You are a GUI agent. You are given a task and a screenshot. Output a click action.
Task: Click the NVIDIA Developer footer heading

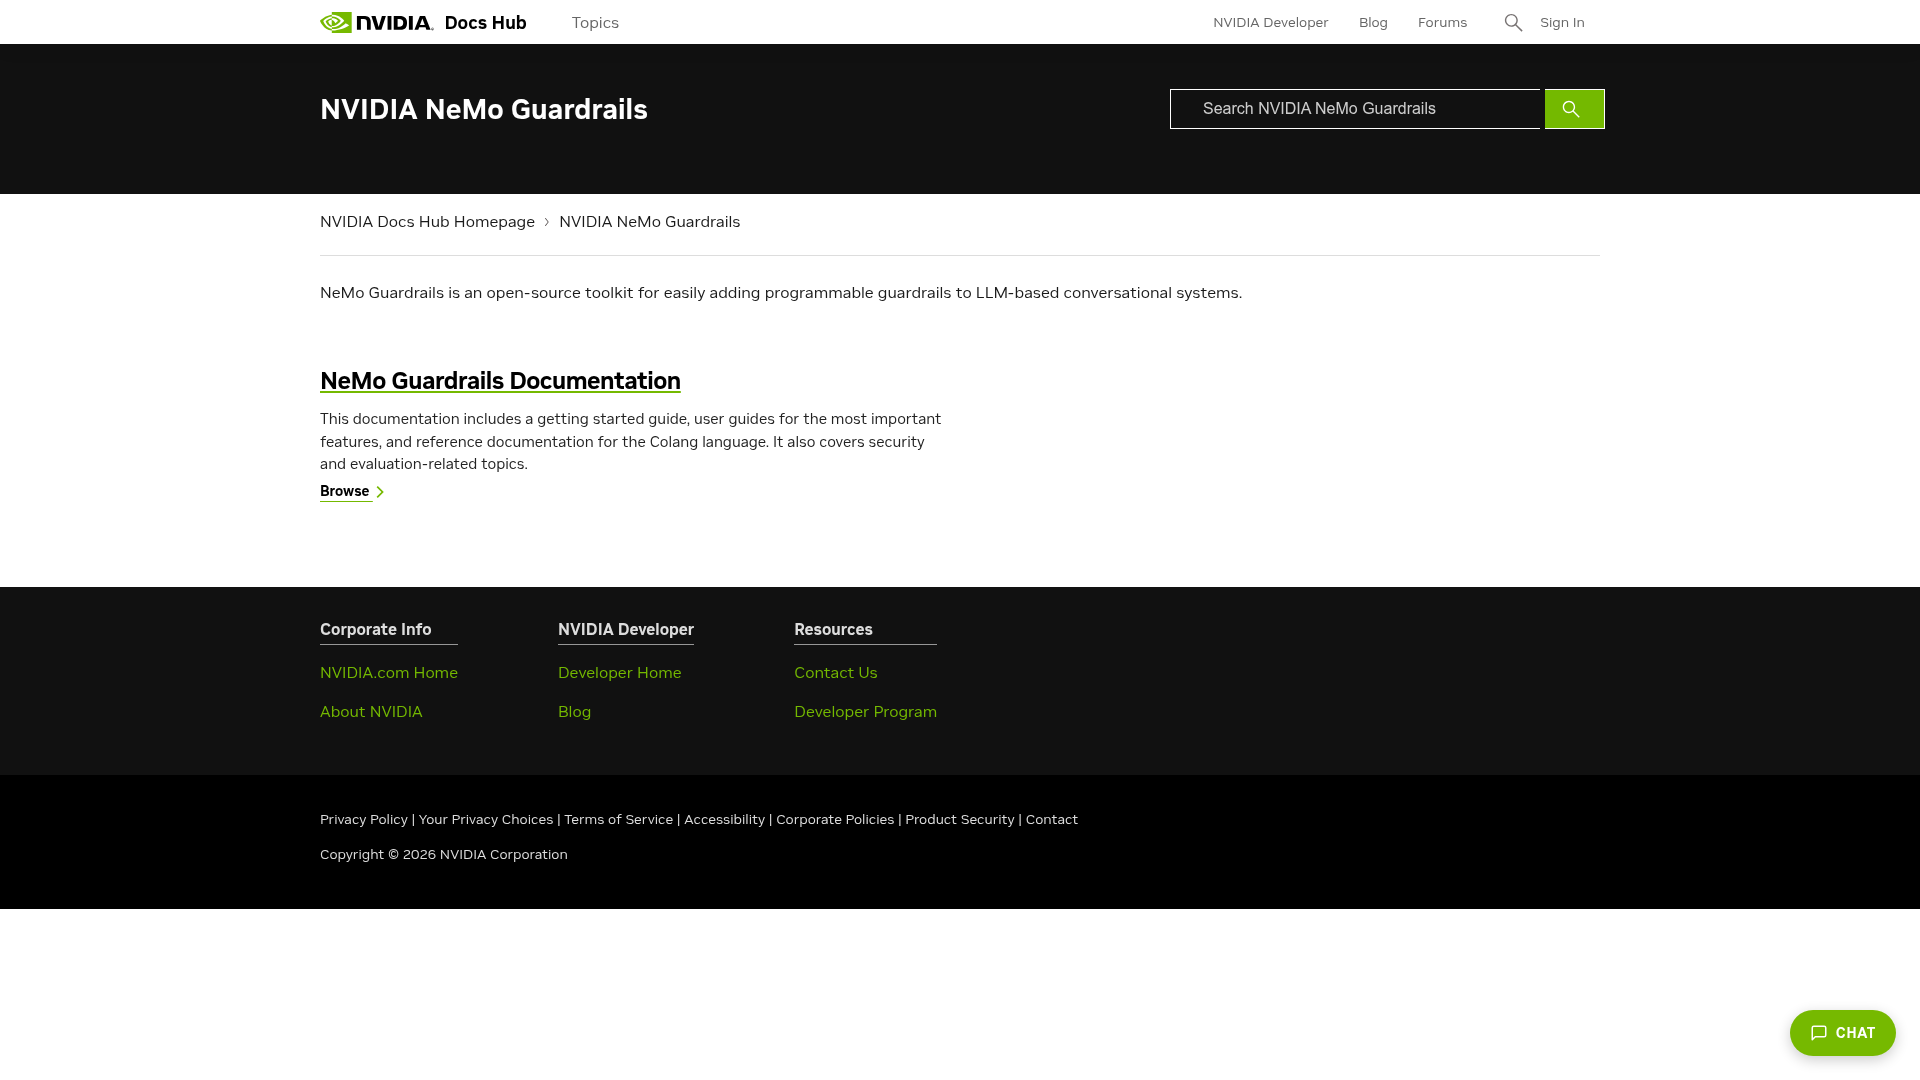click(625, 630)
